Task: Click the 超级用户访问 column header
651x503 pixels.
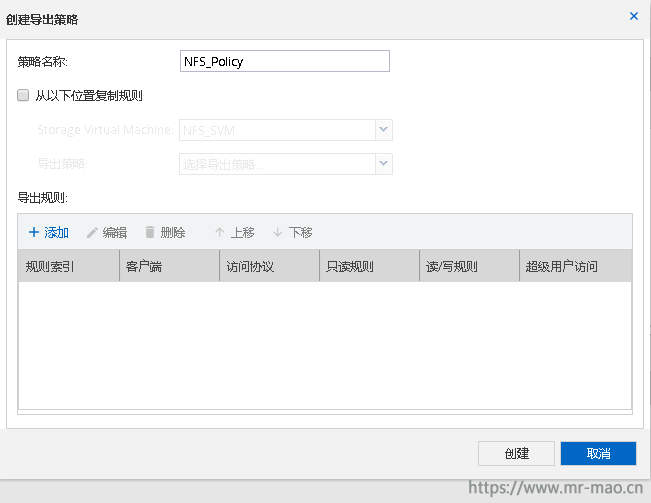Action: tap(576, 266)
